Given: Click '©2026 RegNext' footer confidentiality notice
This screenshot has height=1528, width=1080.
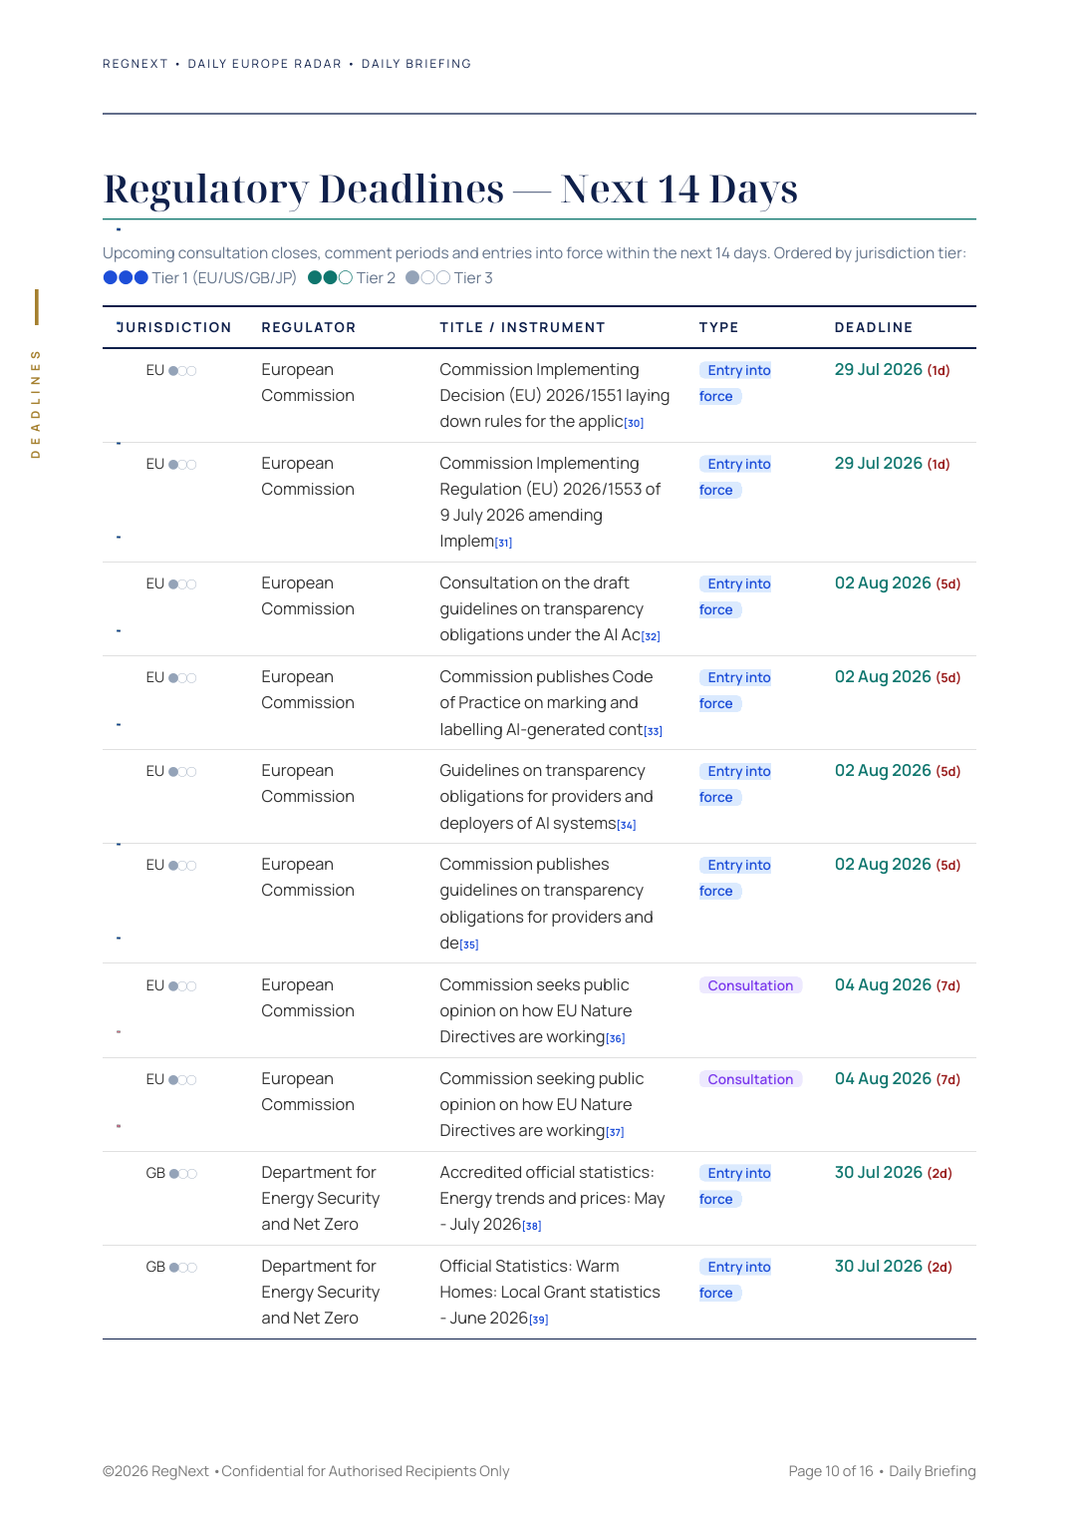Looking at the screenshot, I should pyautogui.click(x=306, y=1471).
